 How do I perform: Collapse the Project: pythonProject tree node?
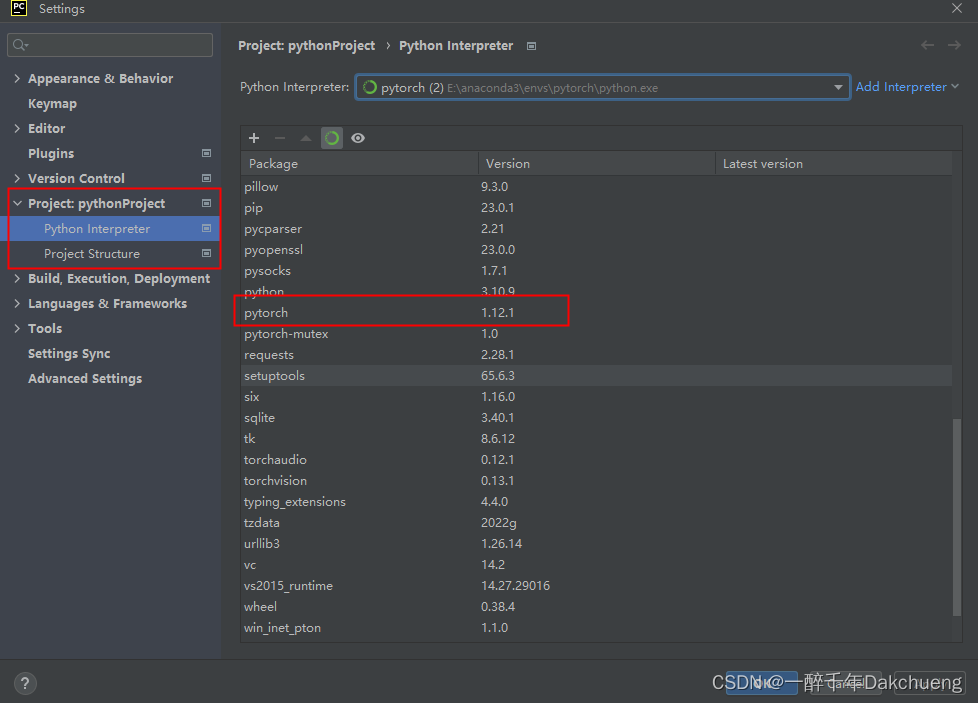pos(17,203)
